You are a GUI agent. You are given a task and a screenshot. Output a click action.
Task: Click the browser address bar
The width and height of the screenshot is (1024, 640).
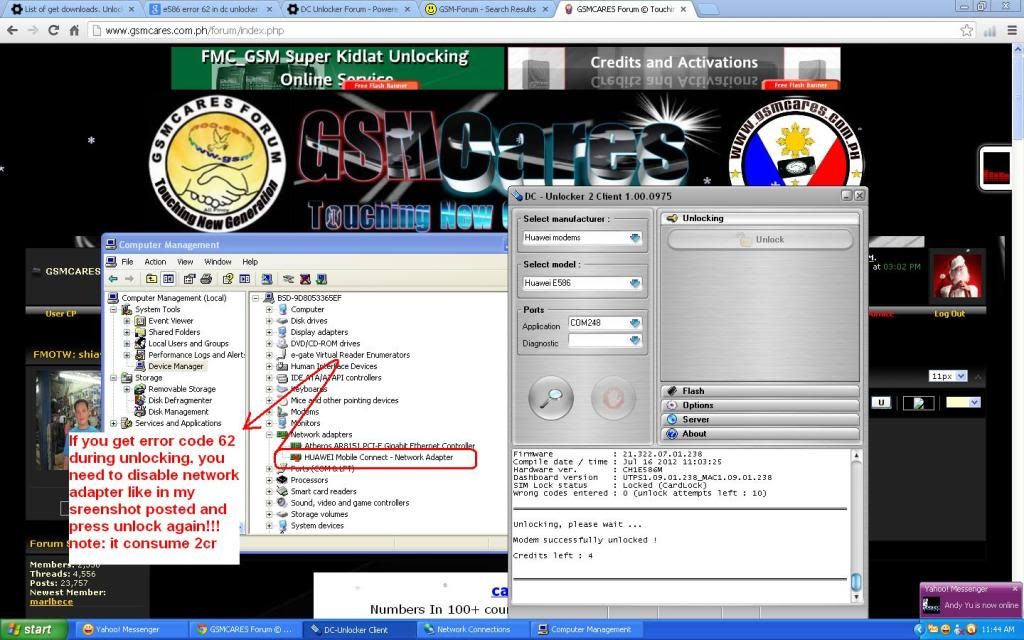[x=500, y=30]
